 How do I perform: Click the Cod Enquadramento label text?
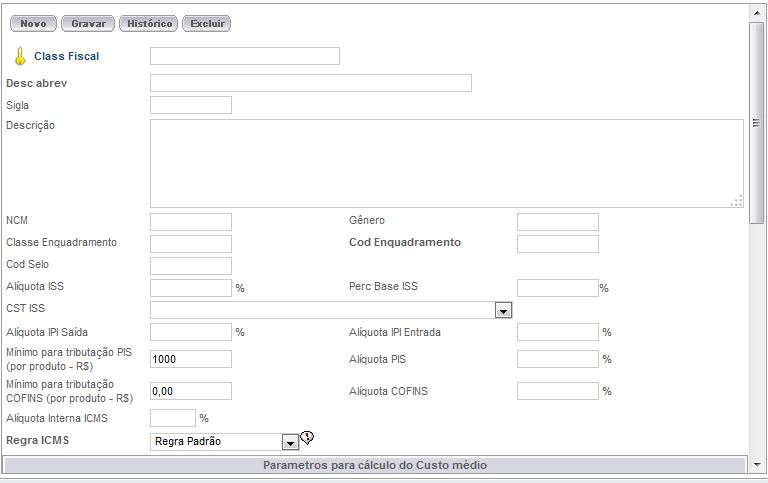click(x=405, y=242)
